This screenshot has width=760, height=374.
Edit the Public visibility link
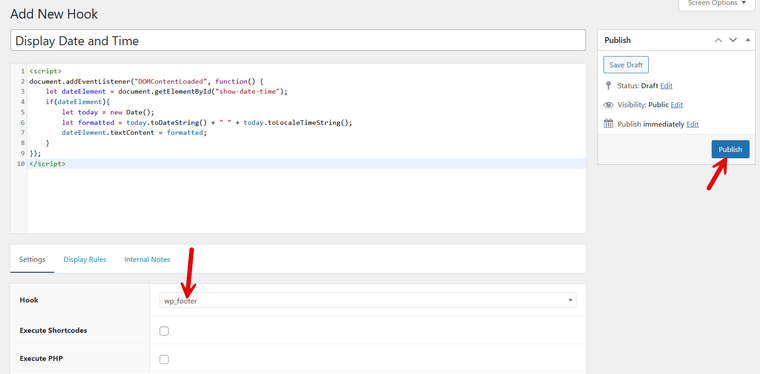[x=677, y=105]
